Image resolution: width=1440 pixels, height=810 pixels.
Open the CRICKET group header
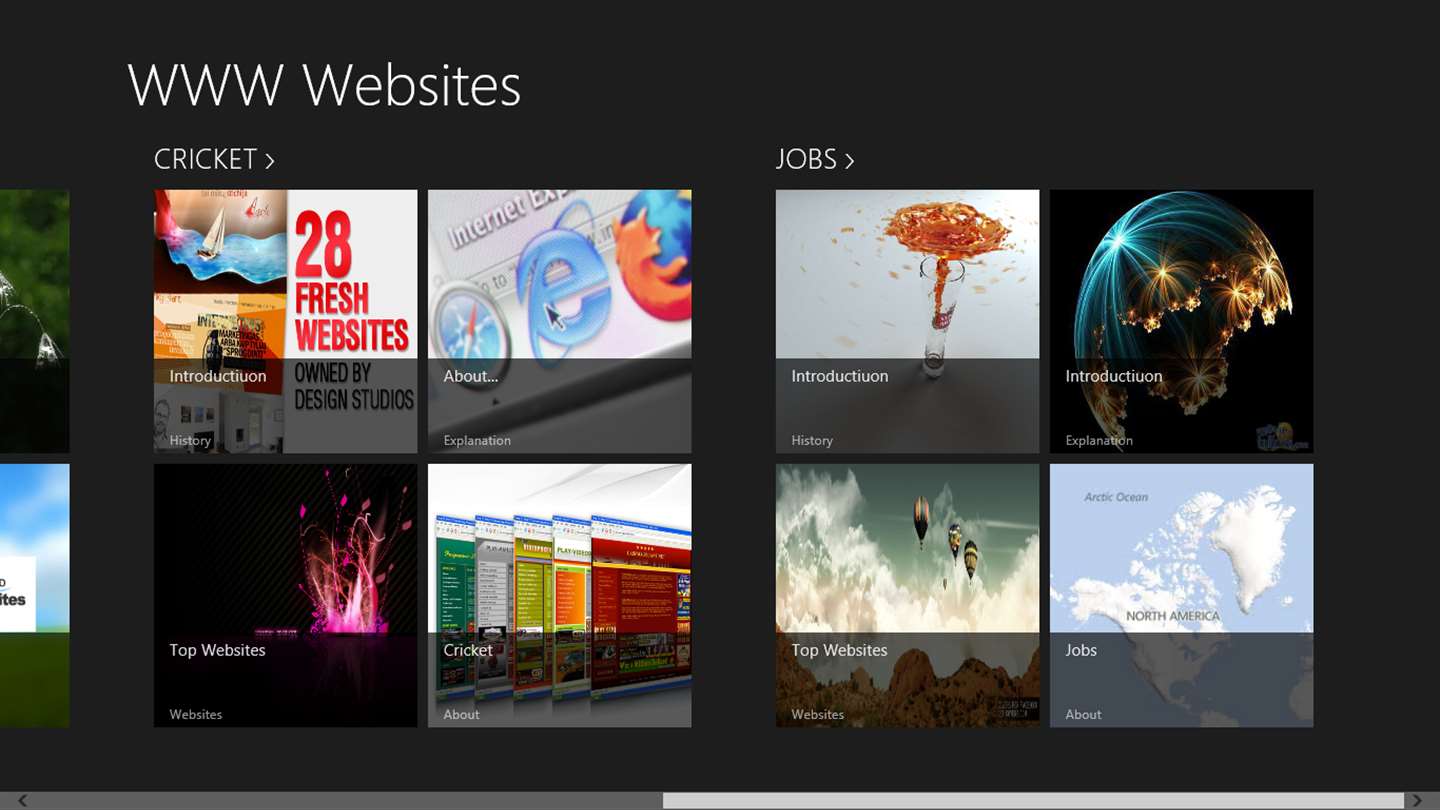[214, 159]
